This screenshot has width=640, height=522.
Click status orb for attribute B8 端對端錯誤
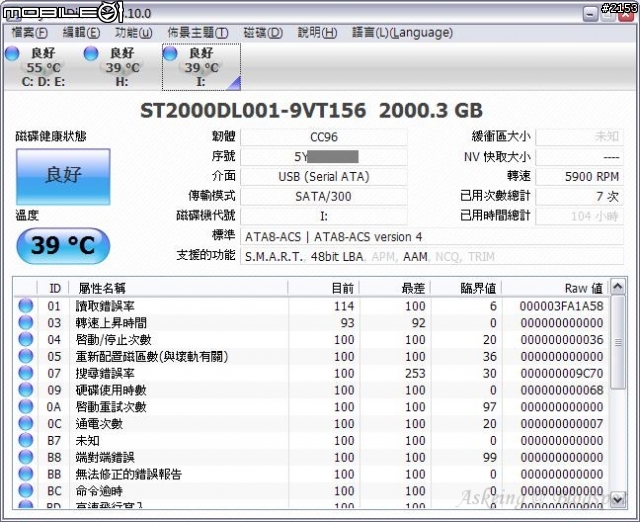coord(26,457)
